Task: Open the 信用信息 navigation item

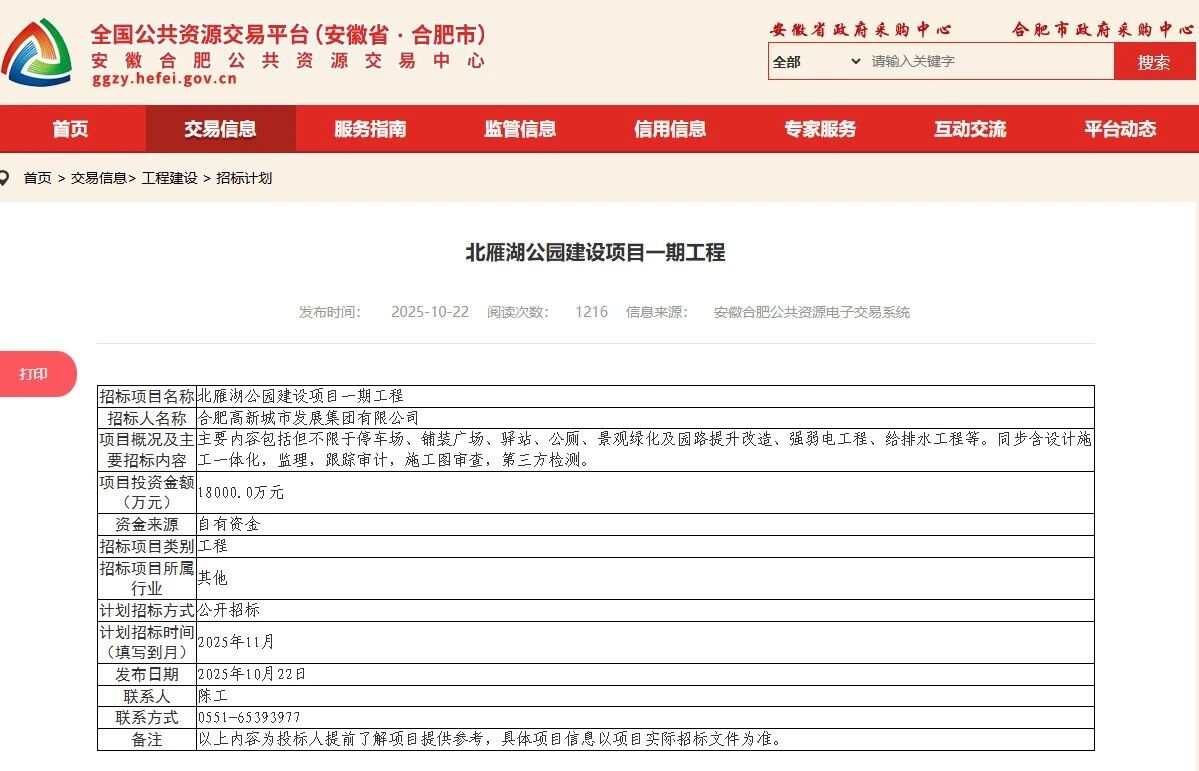Action: point(670,129)
